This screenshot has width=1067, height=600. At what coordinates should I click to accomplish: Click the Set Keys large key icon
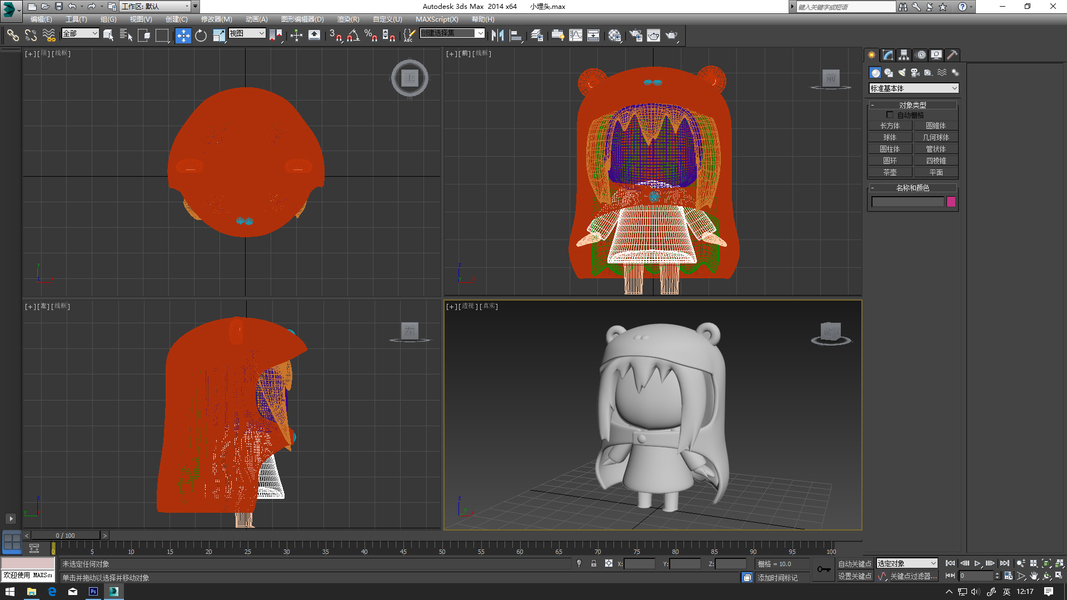point(823,569)
